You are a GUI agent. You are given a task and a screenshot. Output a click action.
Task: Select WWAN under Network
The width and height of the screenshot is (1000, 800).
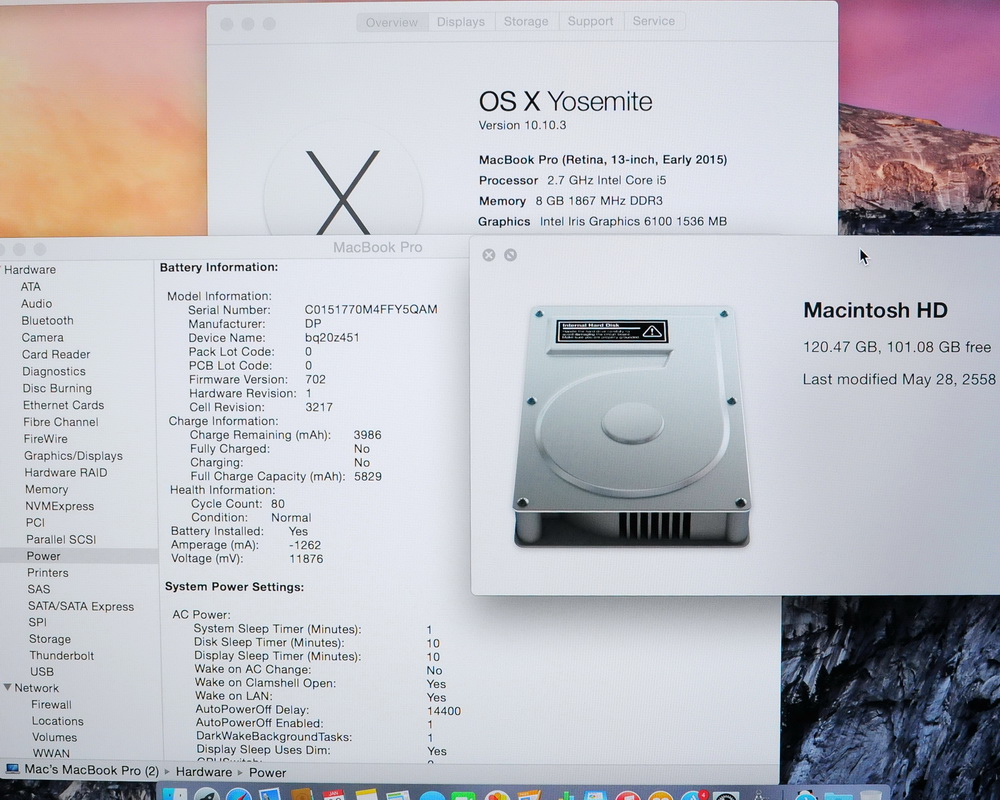click(51, 753)
